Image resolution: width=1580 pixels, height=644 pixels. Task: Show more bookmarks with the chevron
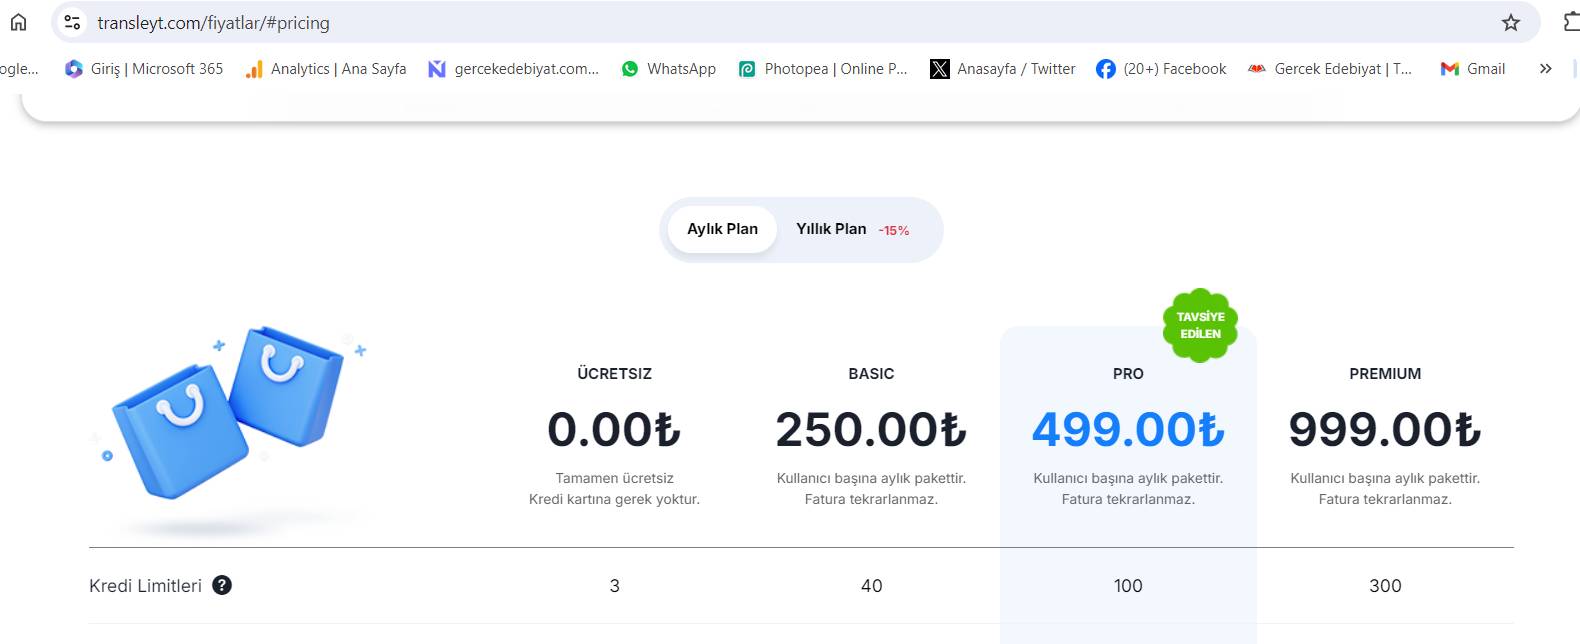click(1545, 69)
